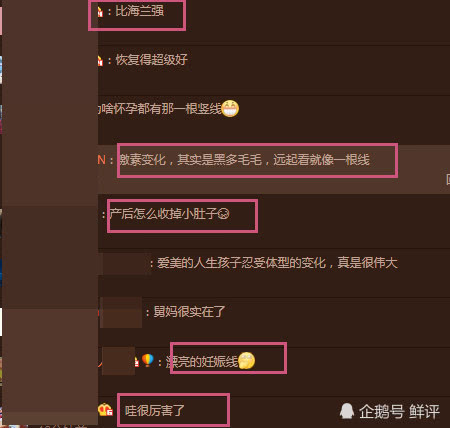This screenshot has height=428, width=450.
Task: Click the orange username ending in N
Action: [x=102, y=160]
